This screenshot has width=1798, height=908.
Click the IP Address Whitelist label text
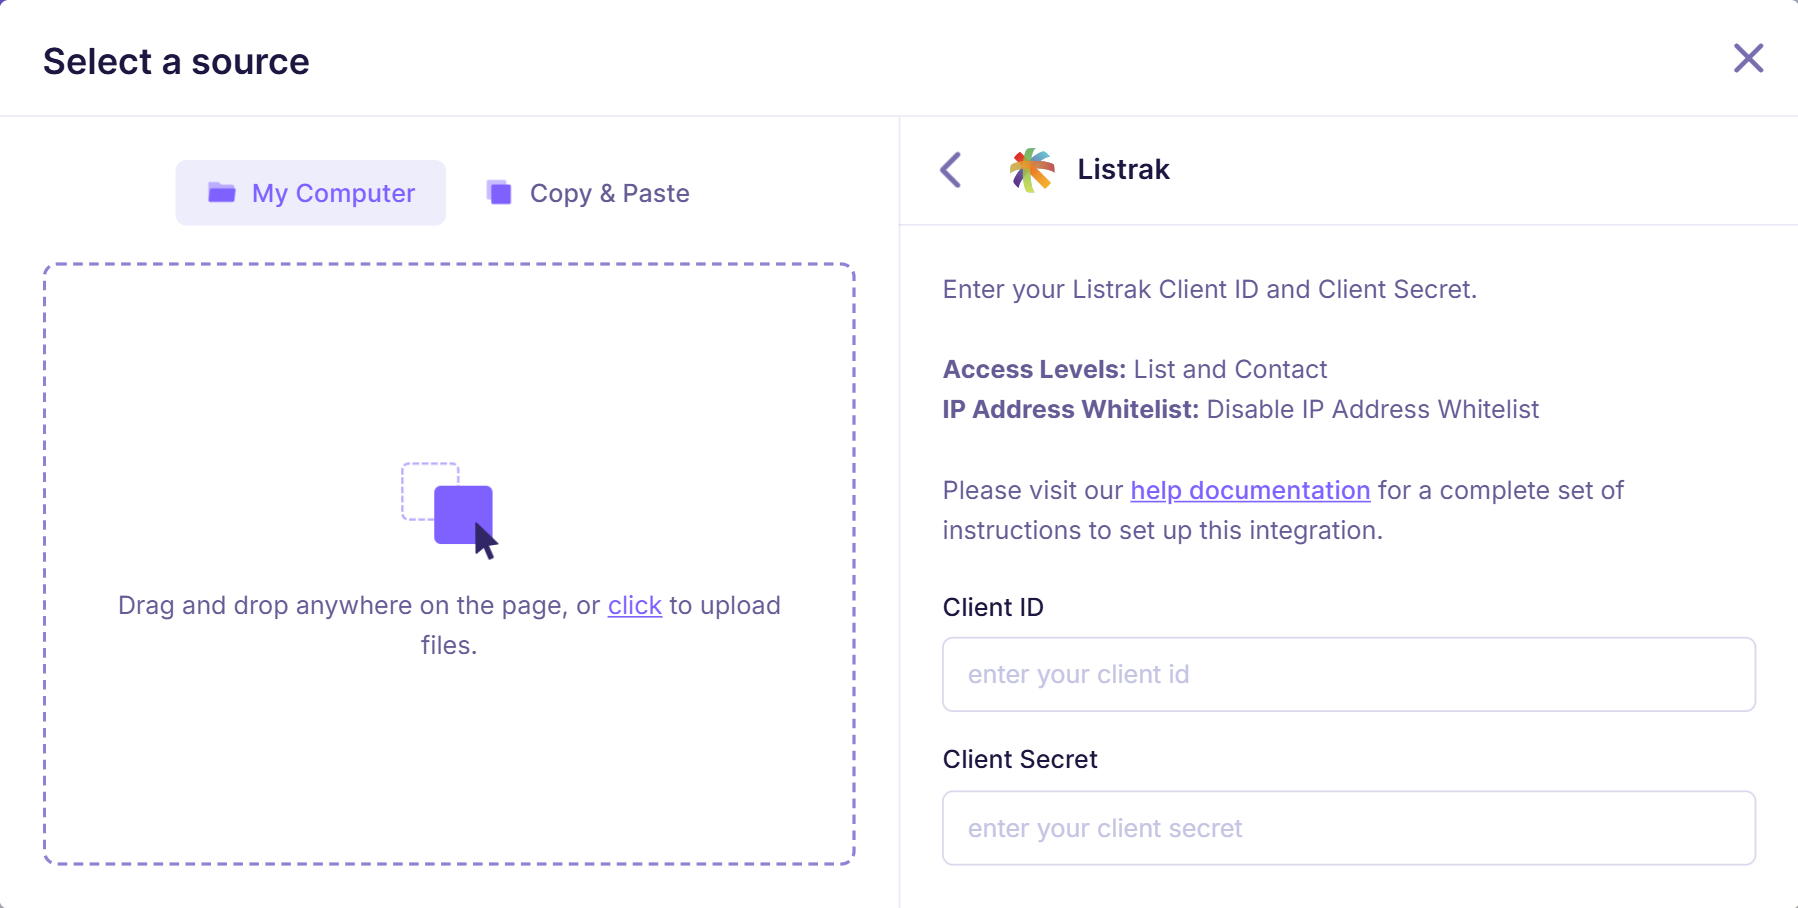click(1070, 409)
